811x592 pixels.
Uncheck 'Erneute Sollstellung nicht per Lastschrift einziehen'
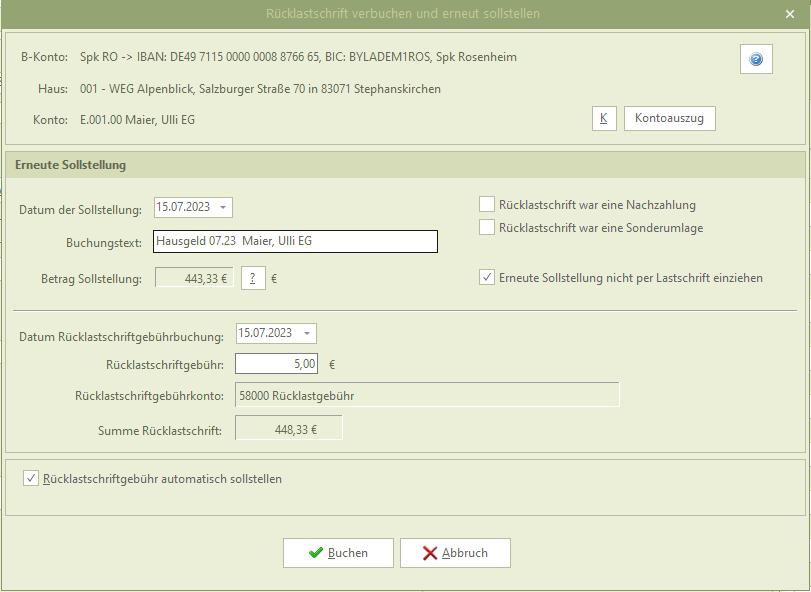click(487, 278)
